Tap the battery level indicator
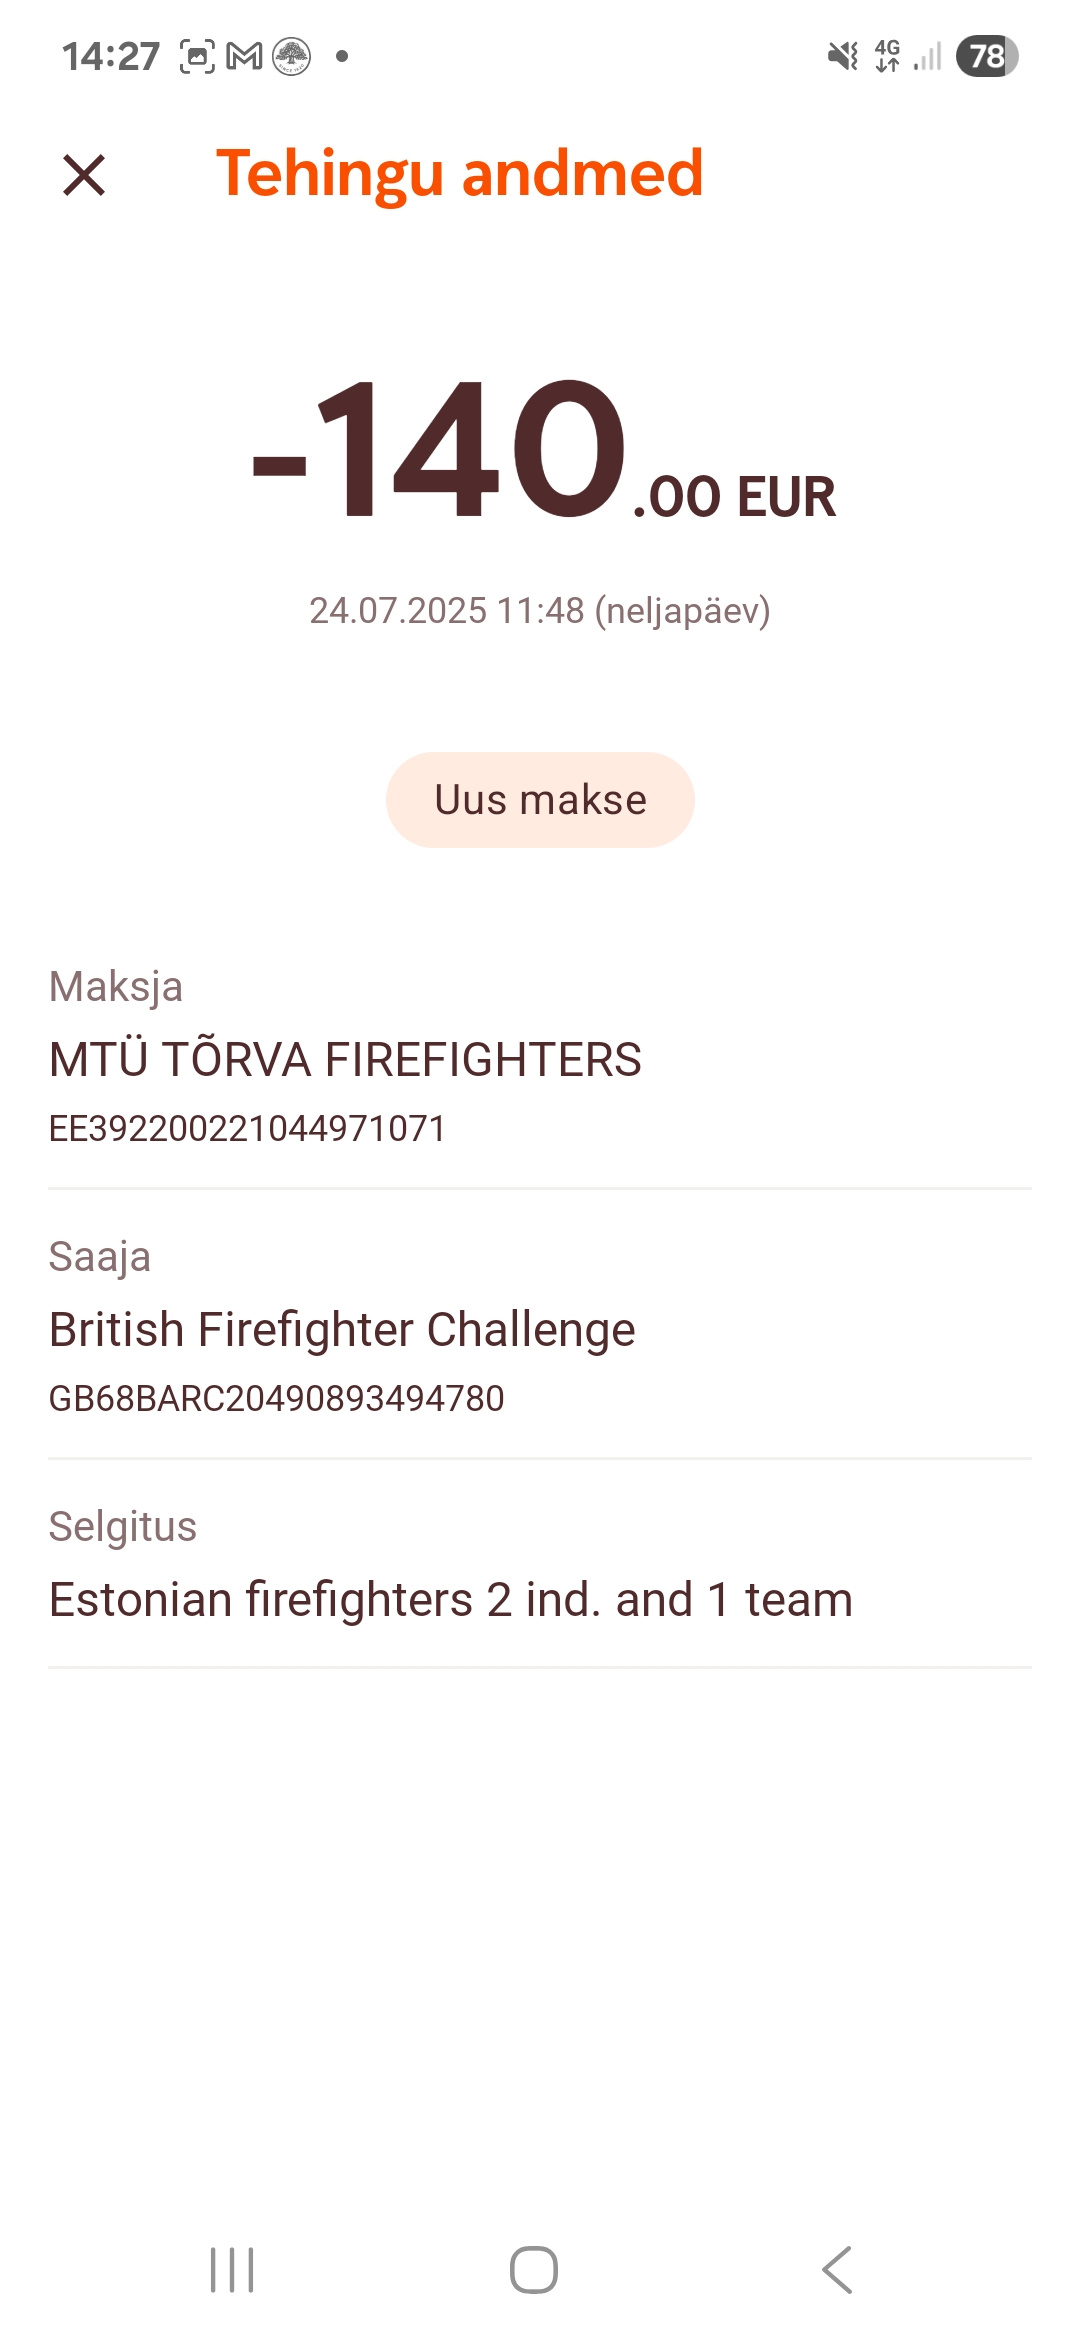Viewport: 1080px width, 2340px height. click(x=987, y=56)
